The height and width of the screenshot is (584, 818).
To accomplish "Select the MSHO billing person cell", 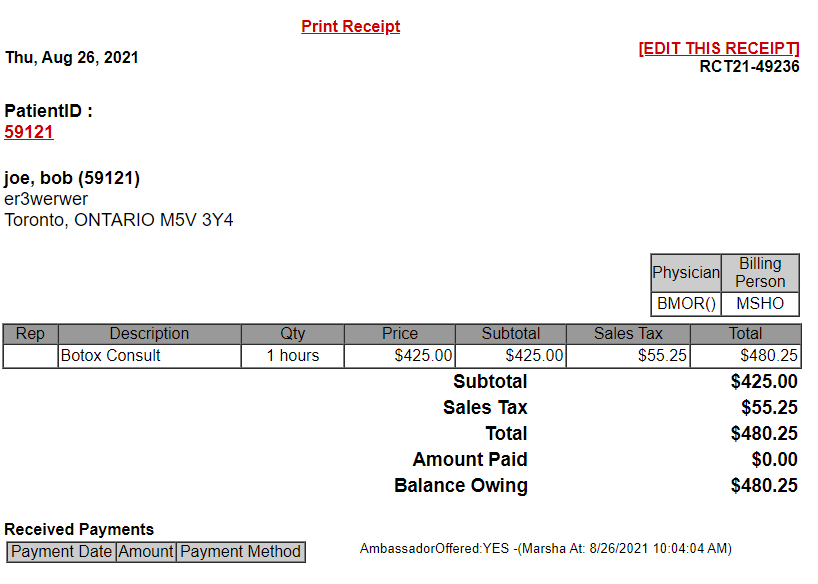I will pos(760,304).
